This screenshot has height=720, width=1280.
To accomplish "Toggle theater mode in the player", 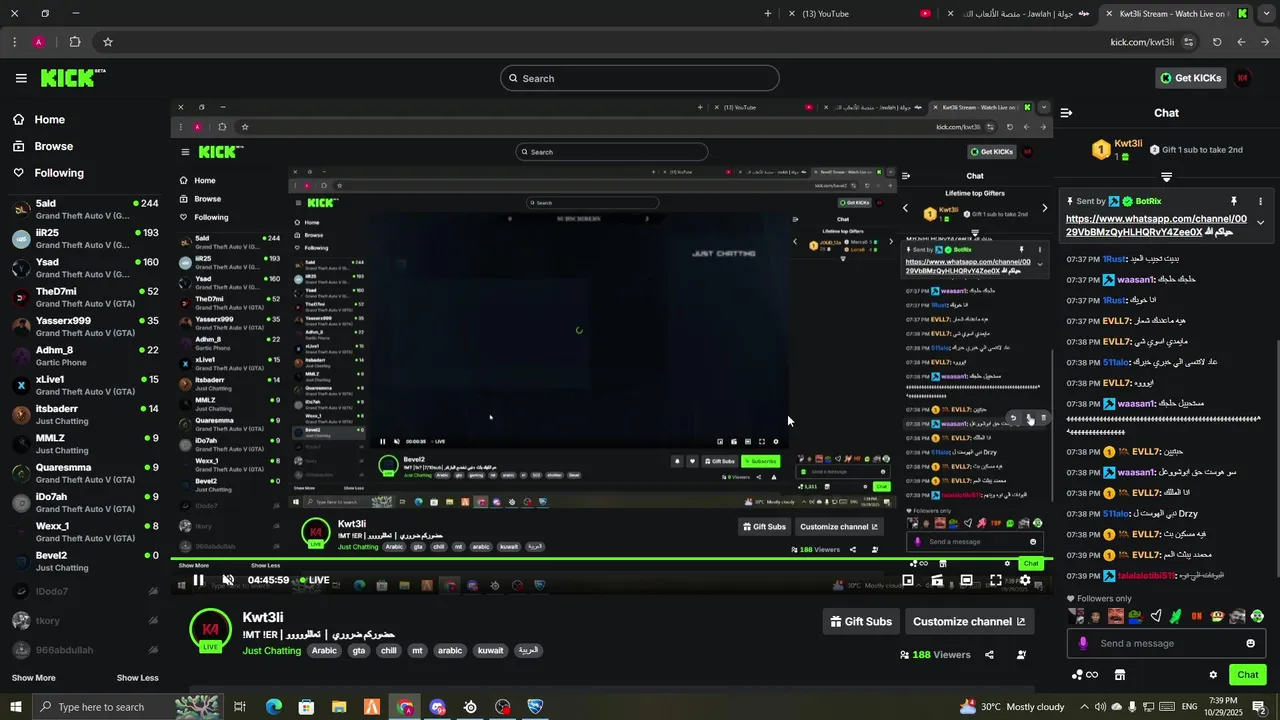I will point(966,580).
